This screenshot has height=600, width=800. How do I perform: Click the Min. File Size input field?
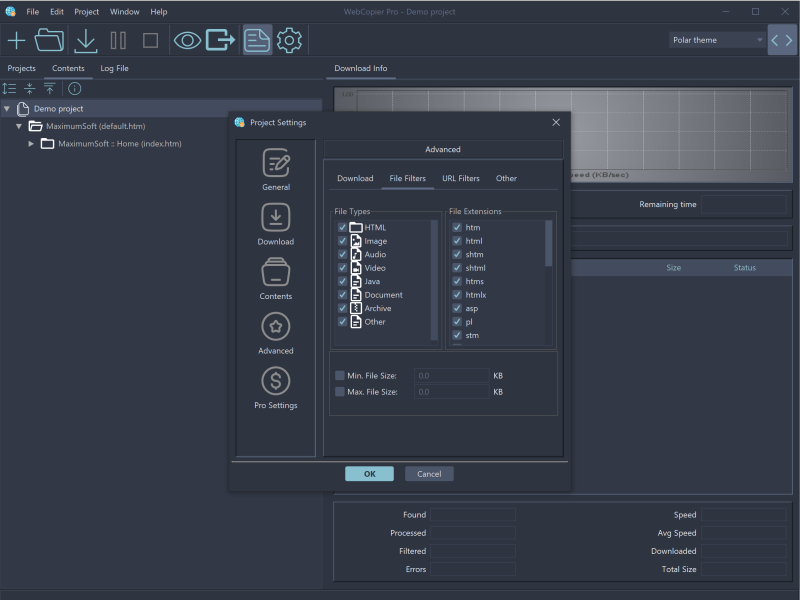coord(452,376)
